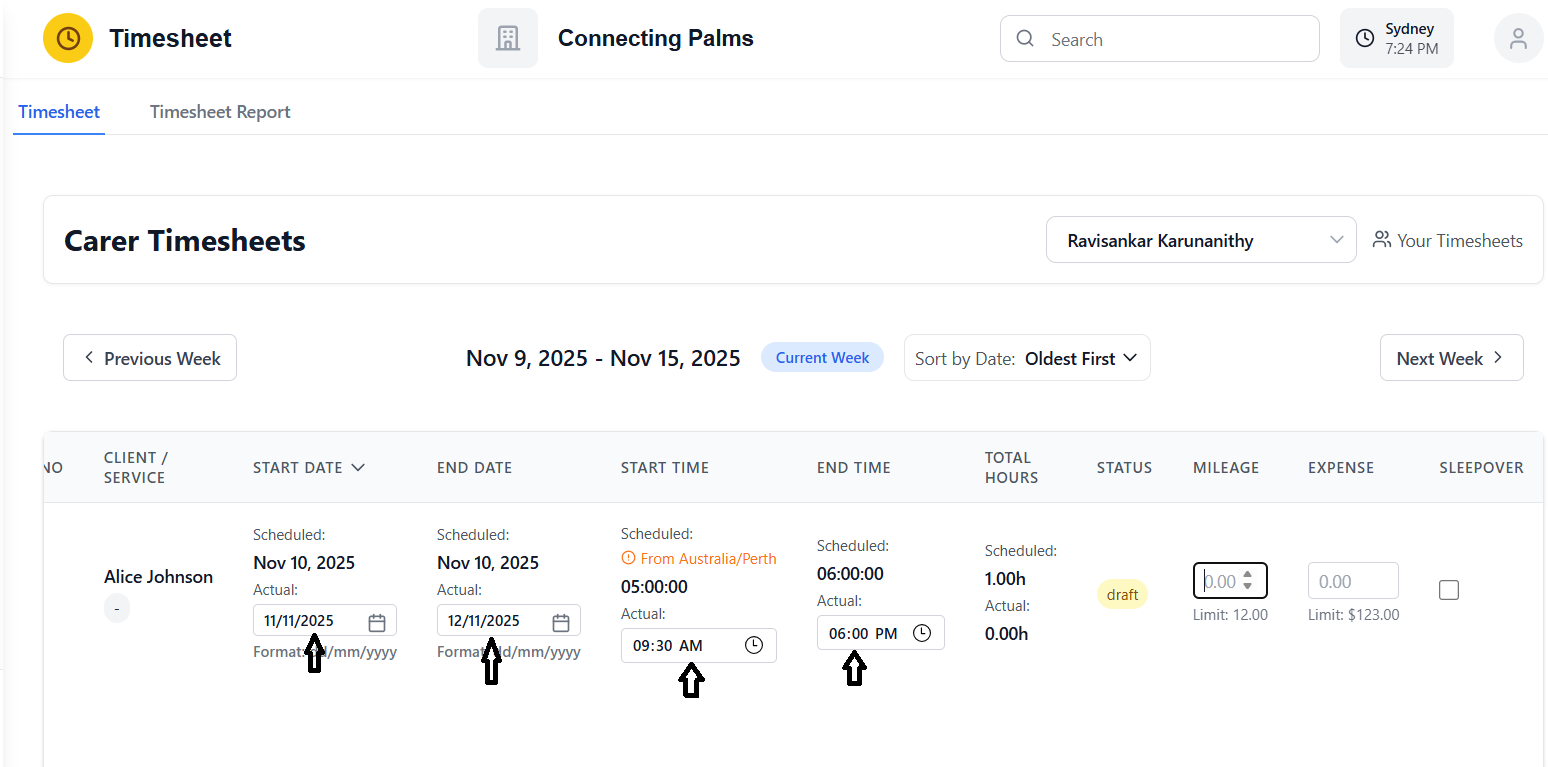The height and width of the screenshot is (767, 1548).
Task: Switch to the Timesheet Report tab
Action: [220, 112]
